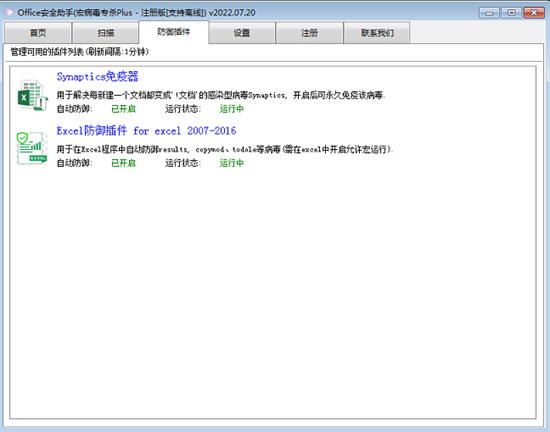Click the app logo icon in title bar

pyautogui.click(x=9, y=13)
